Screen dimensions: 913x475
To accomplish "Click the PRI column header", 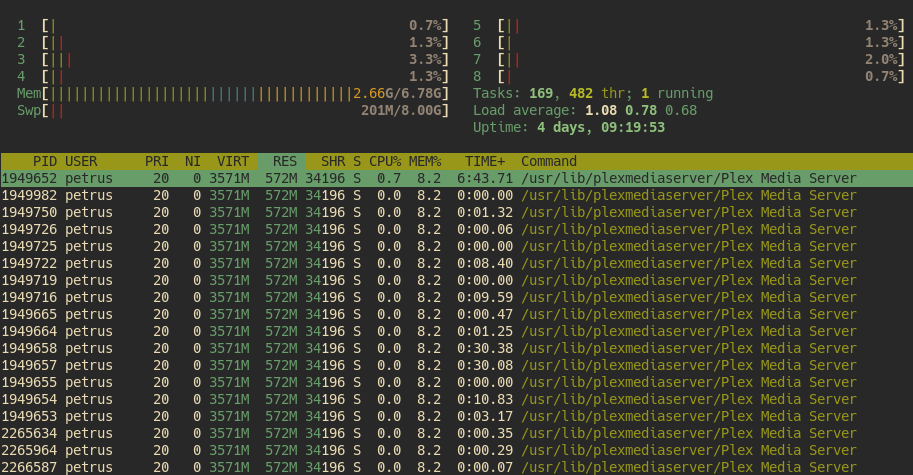I will pos(157,161).
